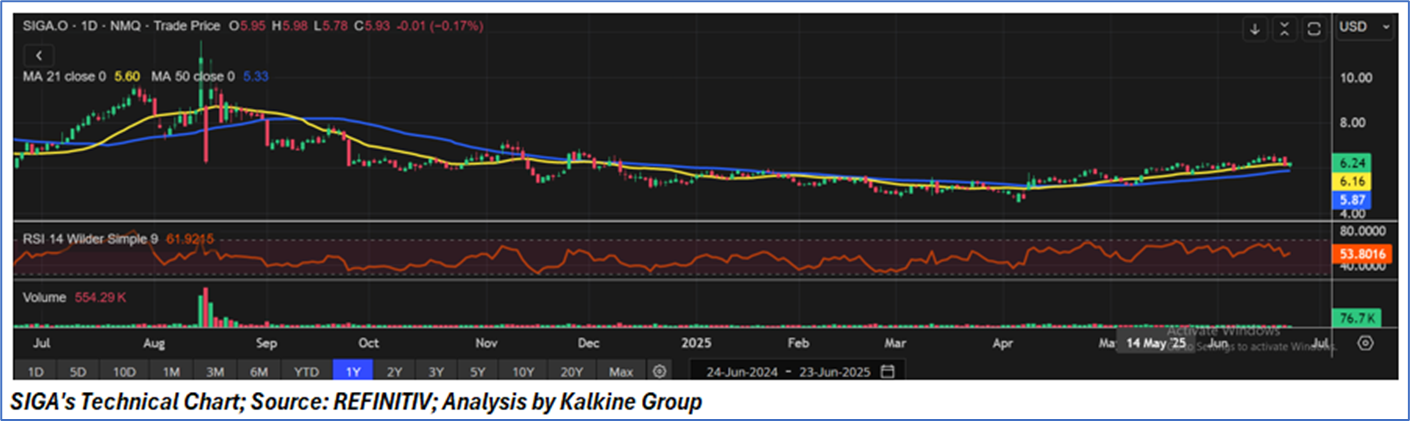Image resolution: width=1410 pixels, height=421 pixels.
Task: Select the highlighted 1Y range tab
Action: click(352, 371)
